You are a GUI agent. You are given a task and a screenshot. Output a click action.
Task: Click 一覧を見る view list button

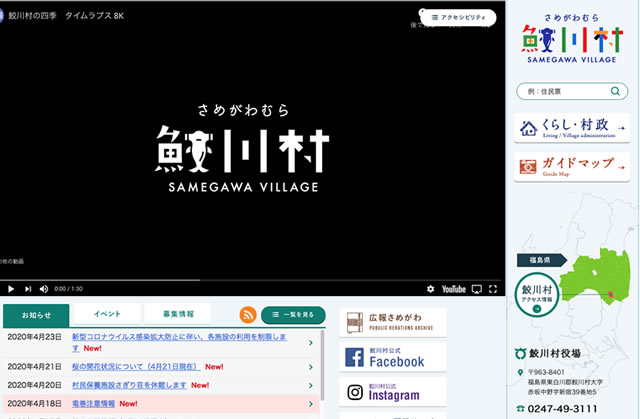tap(293, 315)
